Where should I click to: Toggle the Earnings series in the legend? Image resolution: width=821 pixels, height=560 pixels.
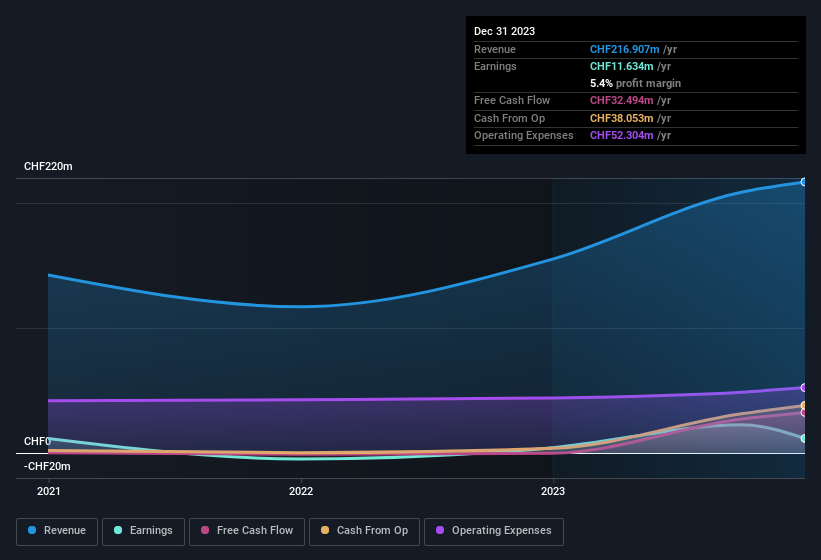tap(143, 531)
